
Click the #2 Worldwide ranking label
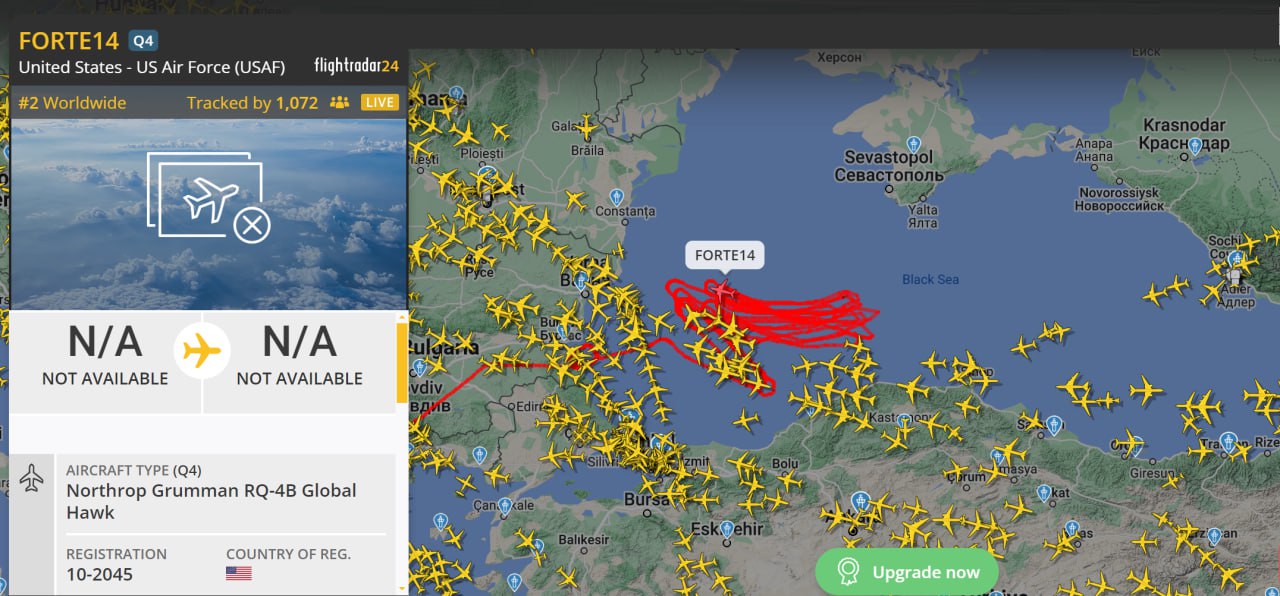(x=72, y=103)
